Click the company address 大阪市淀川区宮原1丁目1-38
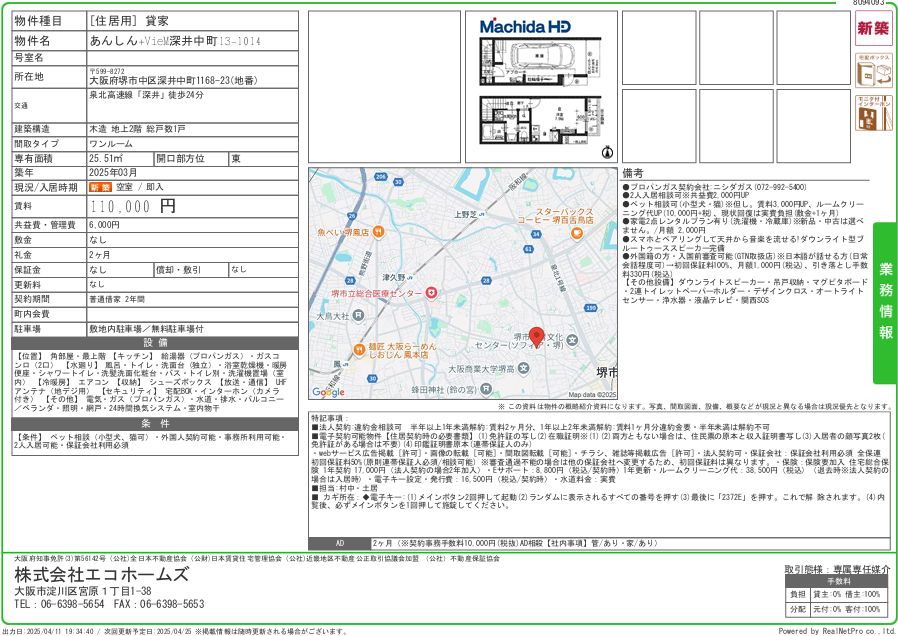This screenshot has width=898, height=636. pyautogui.click(x=83, y=591)
